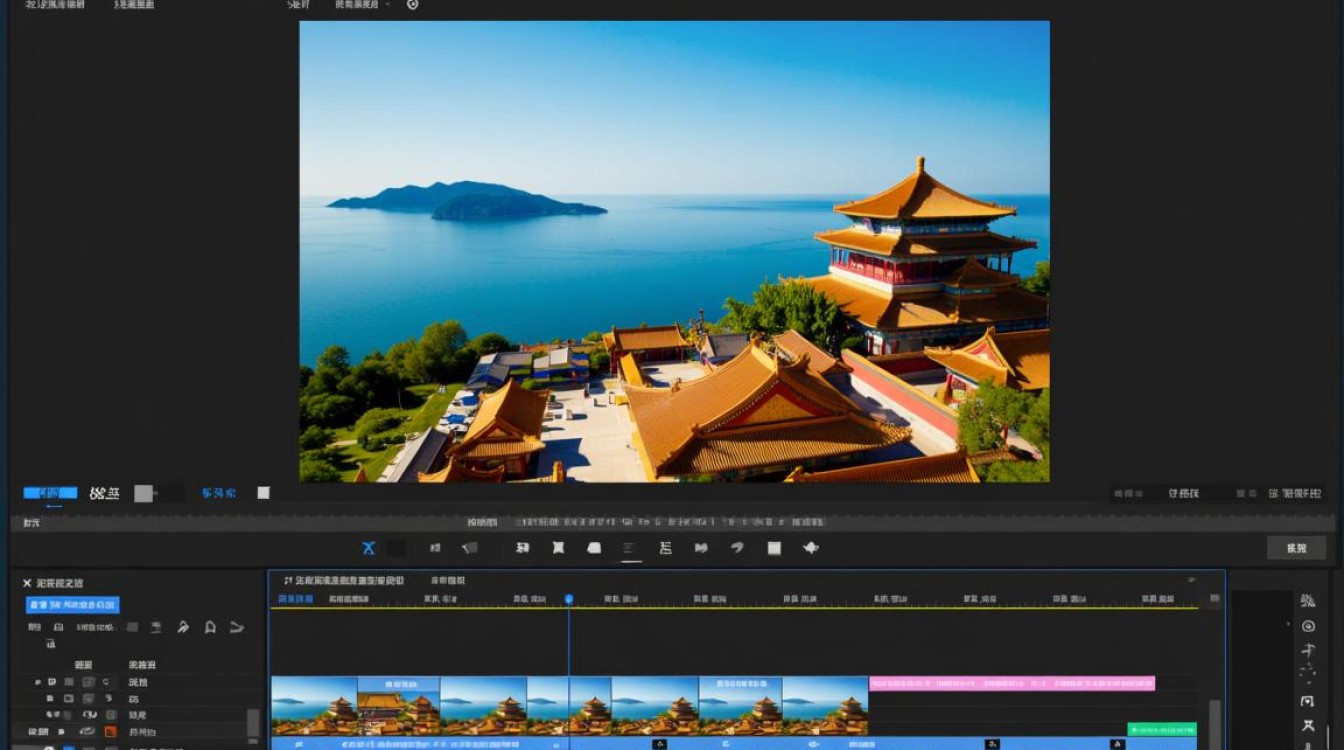This screenshot has height=750, width=1344.
Task: Click the circular target icon in the right vertical toolbar
Action: [1308, 626]
